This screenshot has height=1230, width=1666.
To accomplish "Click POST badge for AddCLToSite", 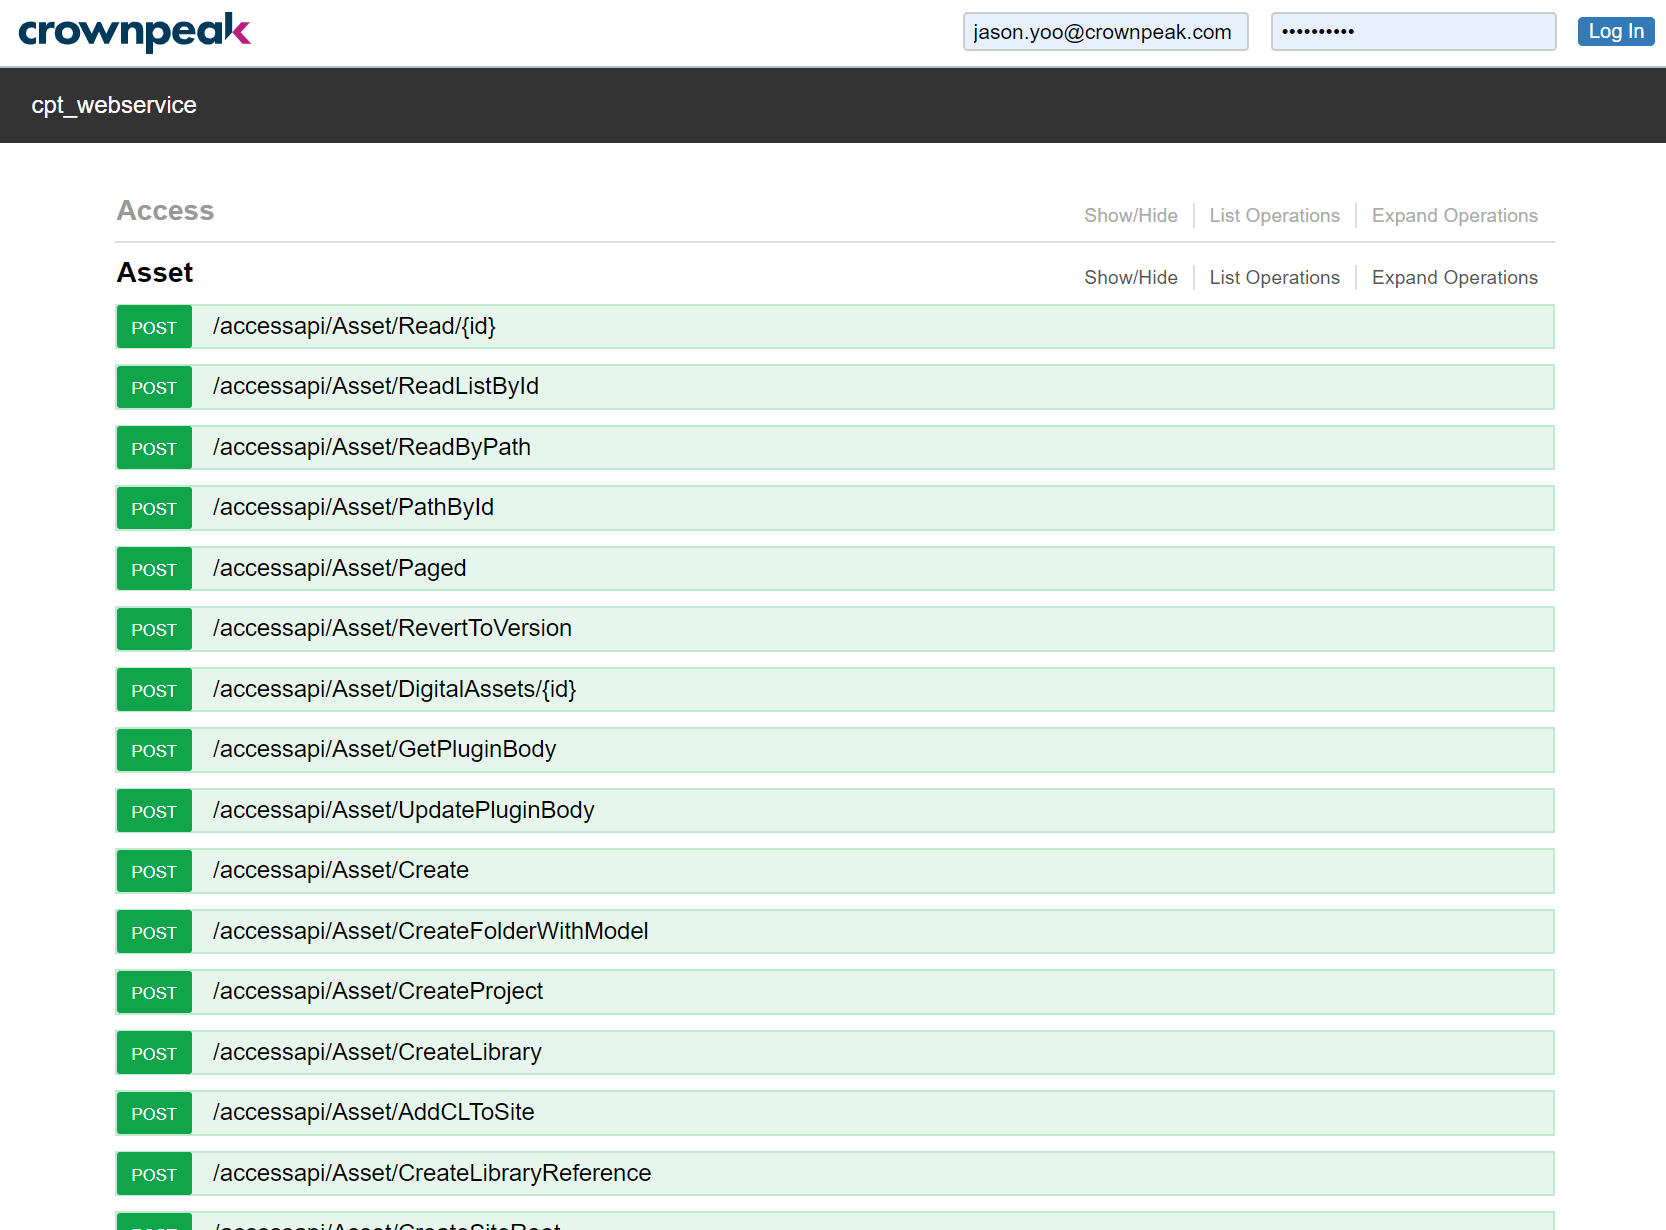I will coord(154,1113).
